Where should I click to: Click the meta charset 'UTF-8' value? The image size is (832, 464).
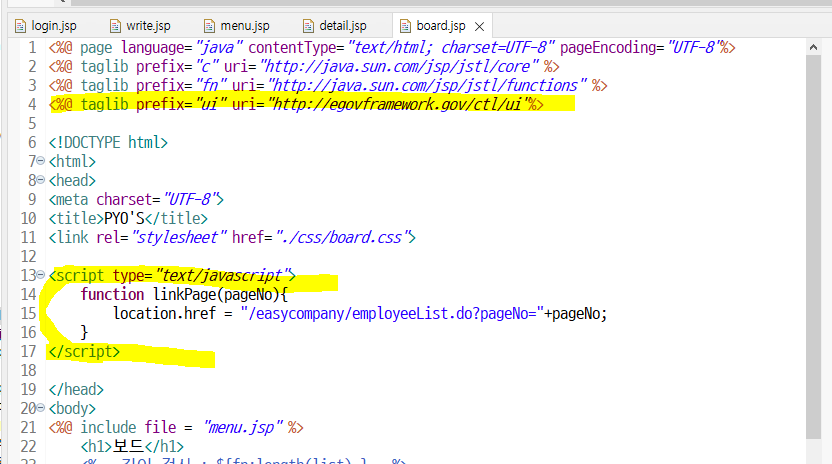click(190, 200)
